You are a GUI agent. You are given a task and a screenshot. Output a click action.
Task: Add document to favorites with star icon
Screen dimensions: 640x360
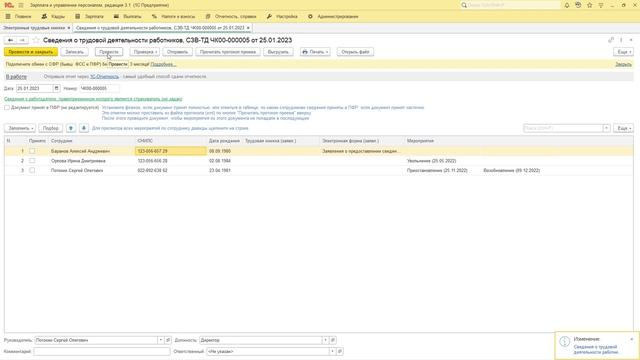[36, 40]
